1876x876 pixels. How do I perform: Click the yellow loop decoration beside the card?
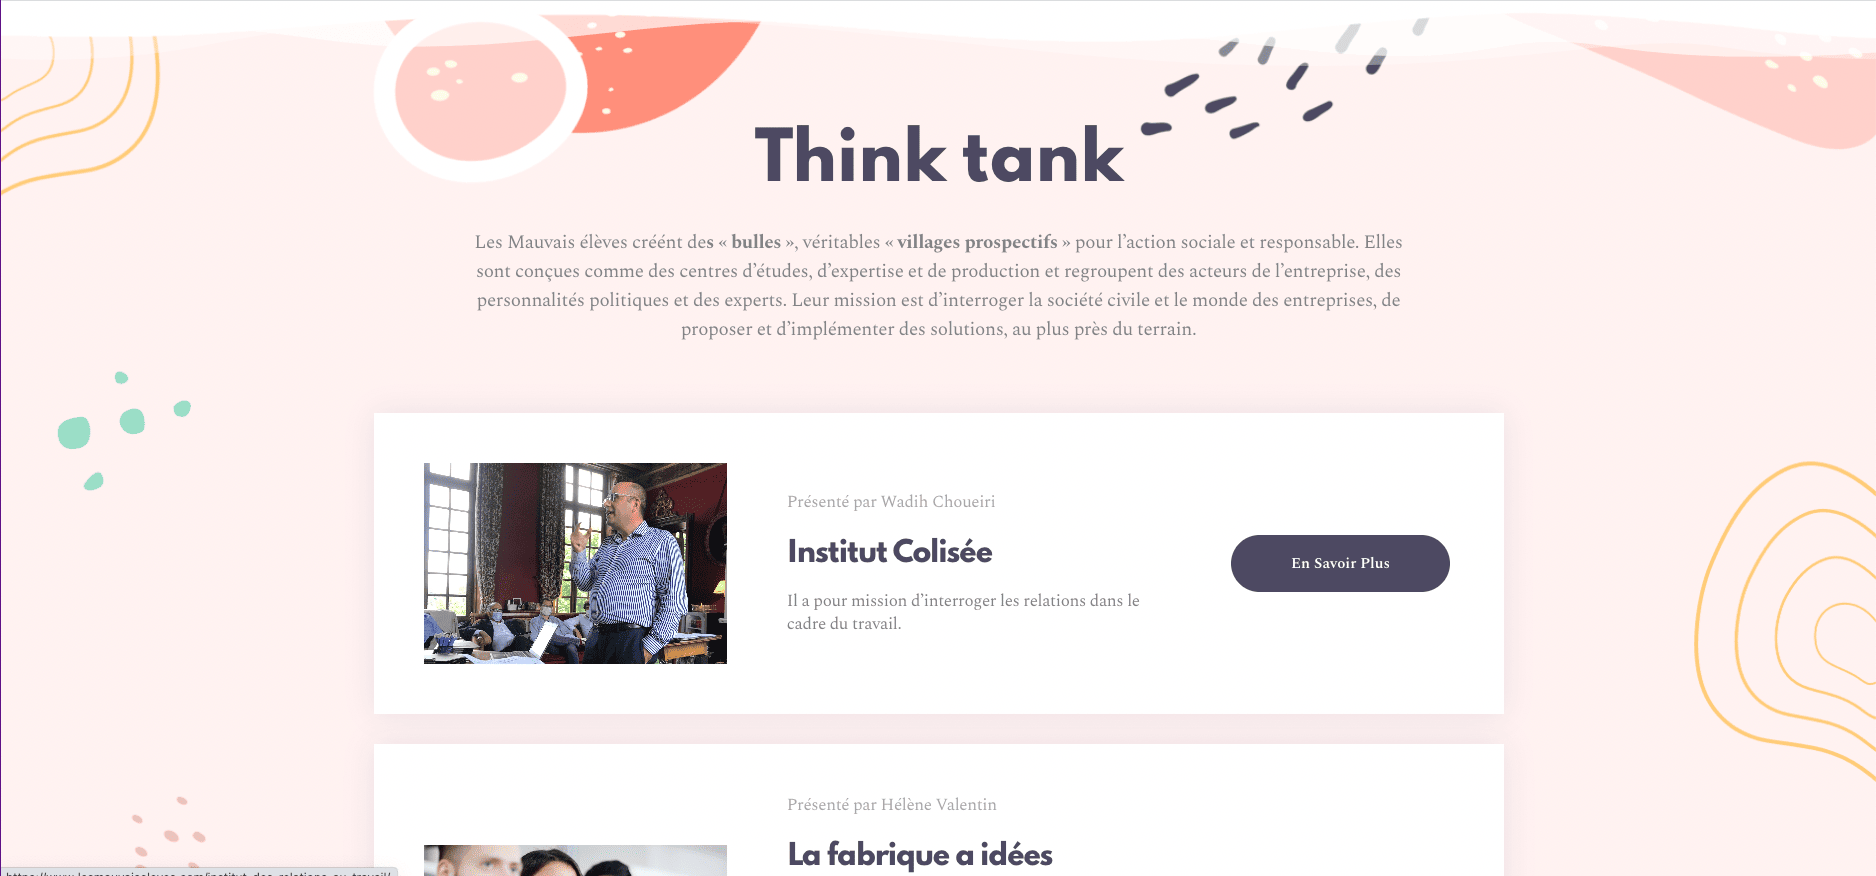point(1786,620)
